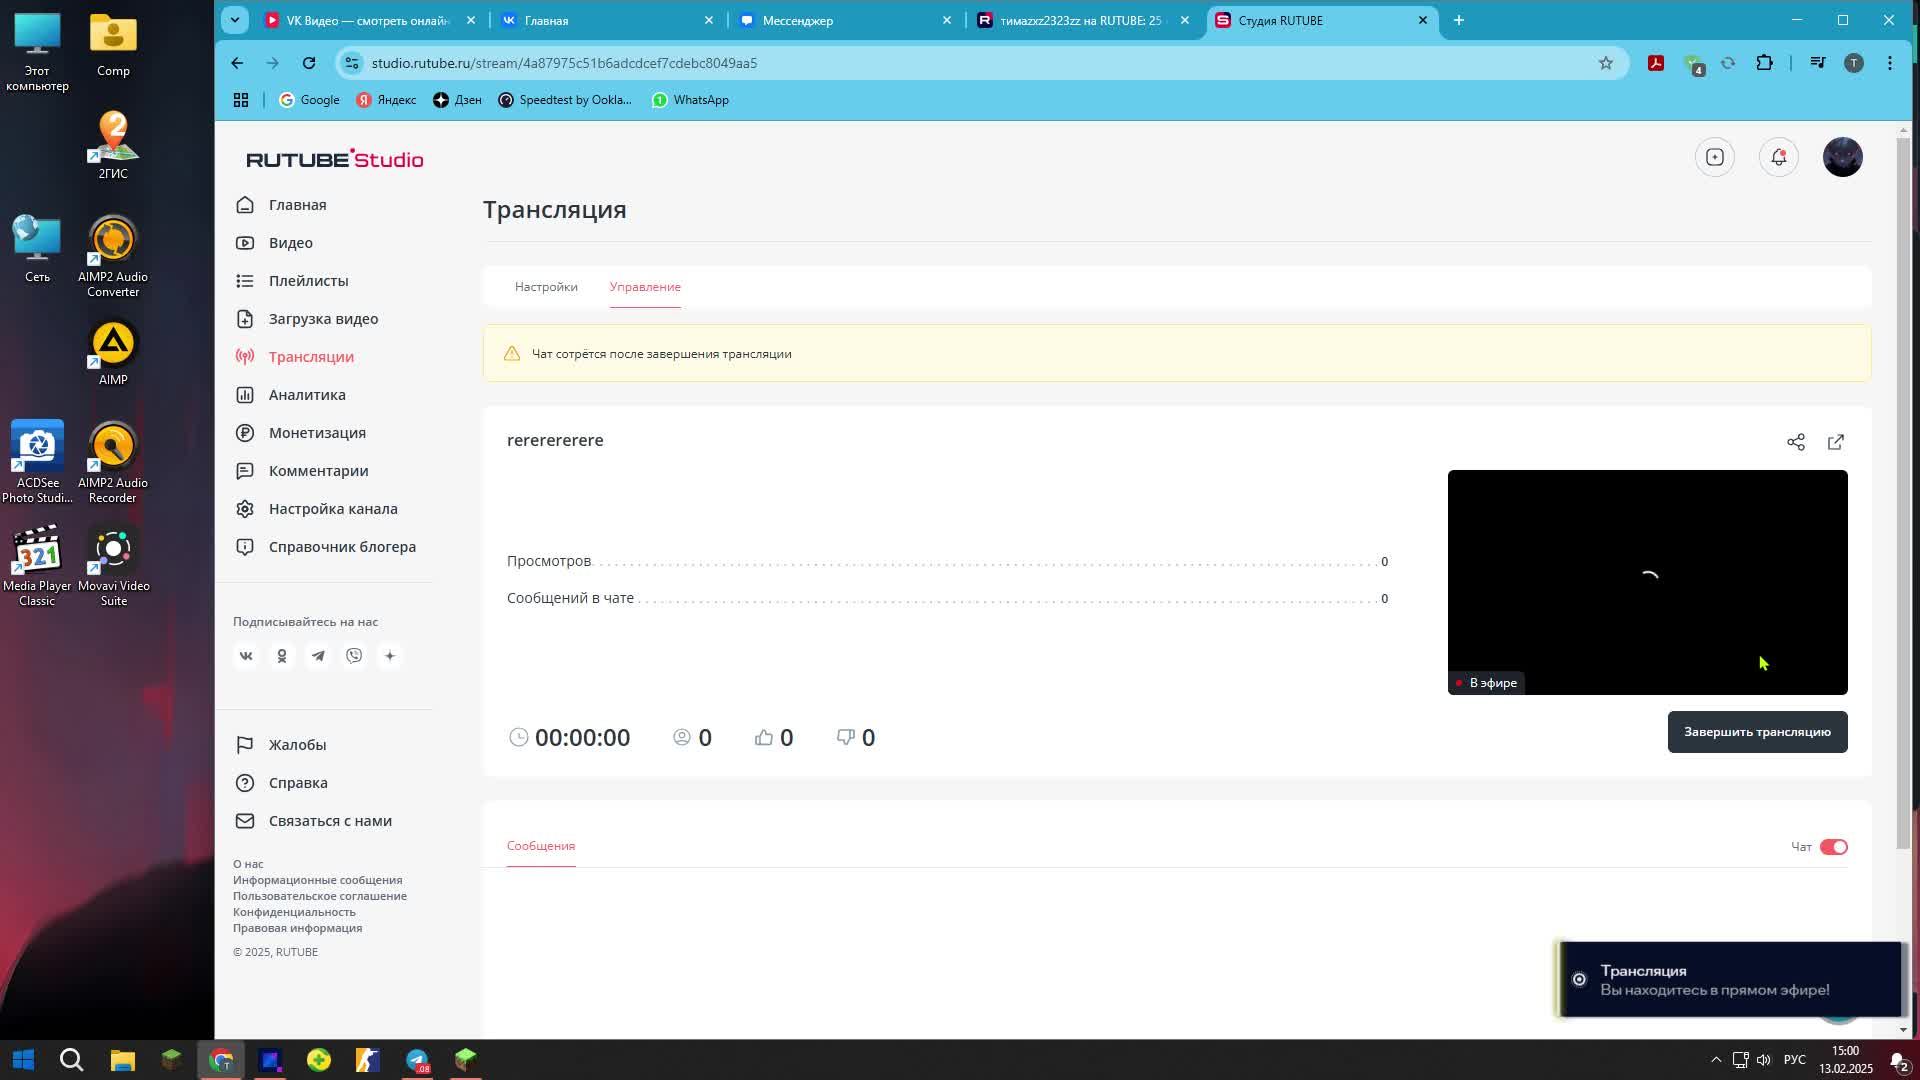Toggle the chat switch off
1920x1080 pixels.
1834,847
